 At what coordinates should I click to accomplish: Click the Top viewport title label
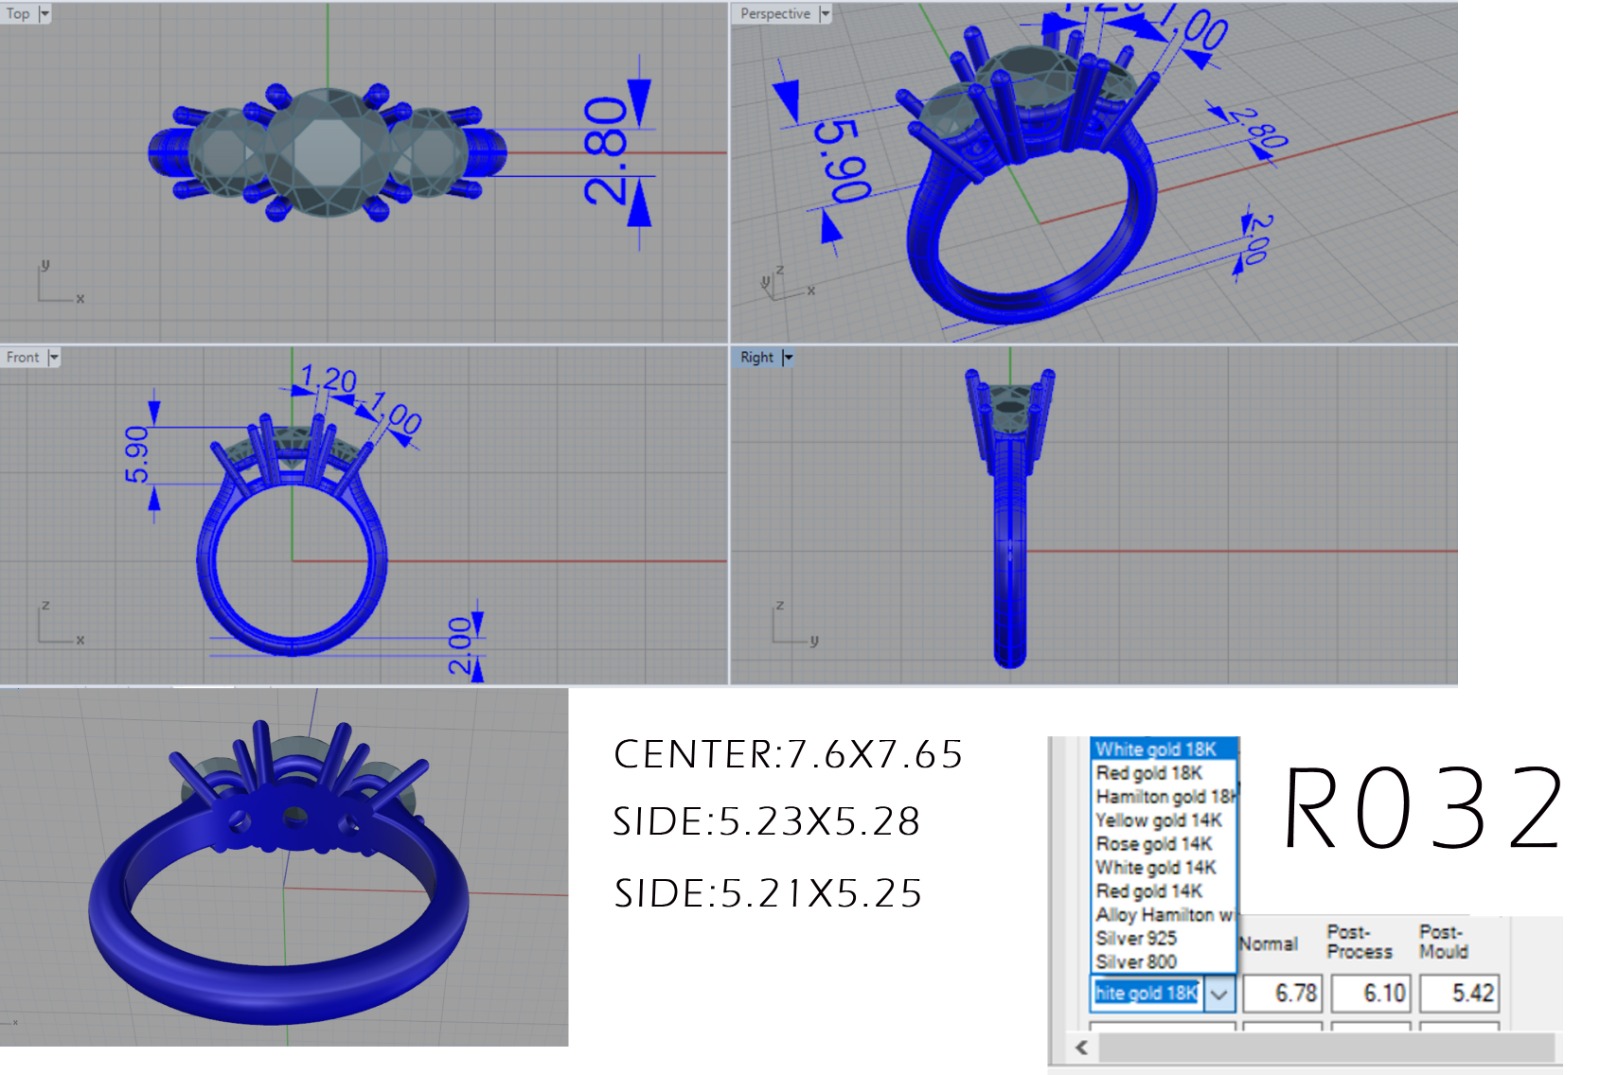[x=18, y=14]
